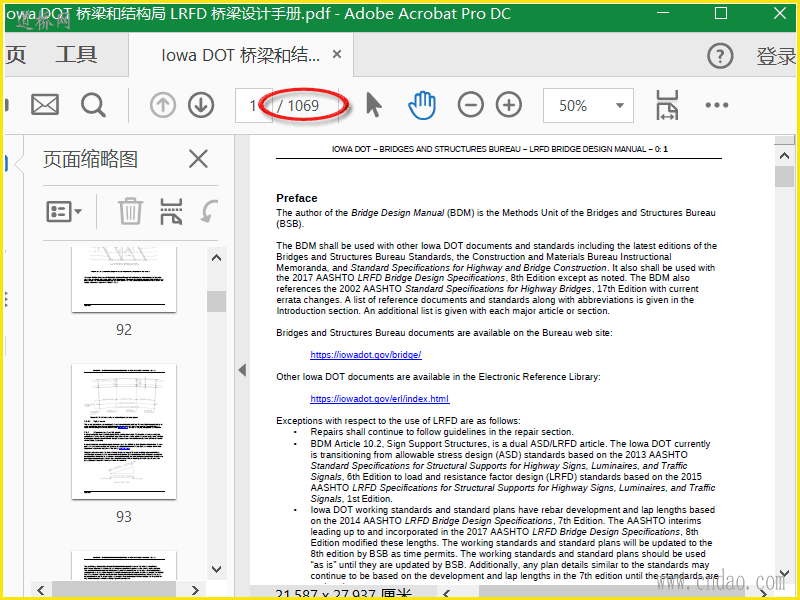
Task: Open thumbnails options dropdown menu
Action: [x=64, y=211]
